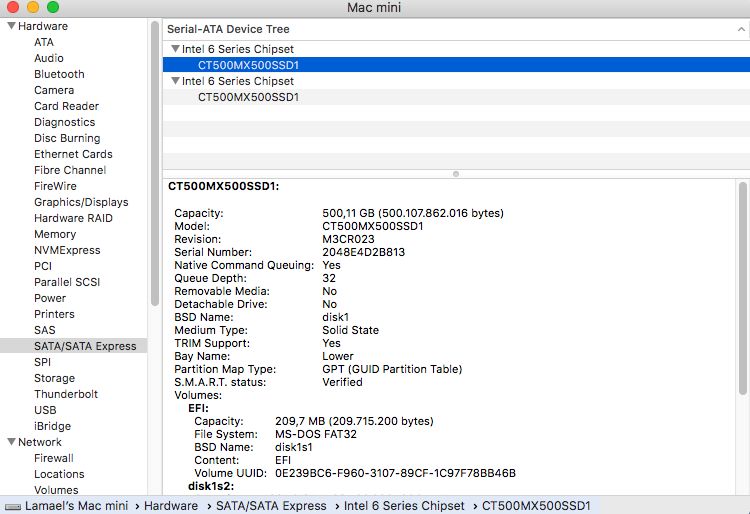
Task: Select Camera in the sidebar
Action: click(x=54, y=90)
